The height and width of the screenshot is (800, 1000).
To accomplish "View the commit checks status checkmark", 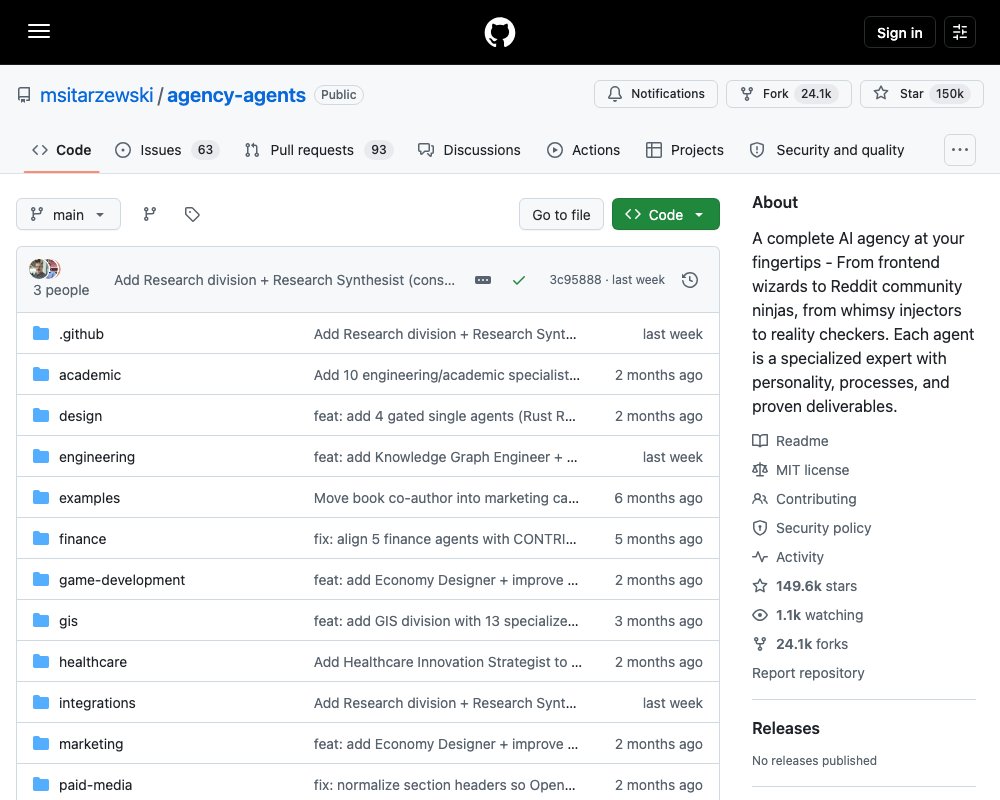I will point(519,280).
